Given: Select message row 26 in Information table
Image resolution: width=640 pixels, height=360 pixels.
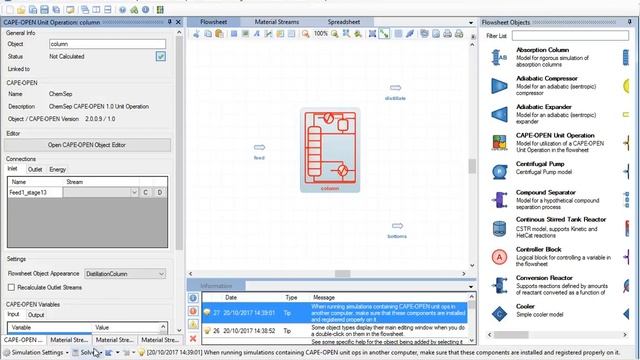Looking at the screenshot, I should [335, 331].
